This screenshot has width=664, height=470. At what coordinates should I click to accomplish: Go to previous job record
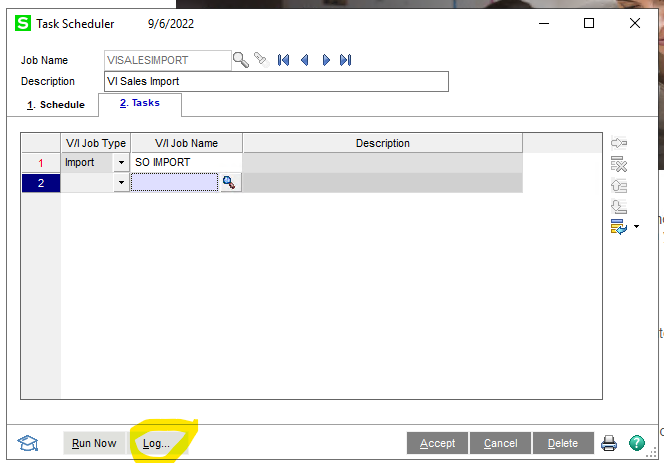(x=305, y=60)
